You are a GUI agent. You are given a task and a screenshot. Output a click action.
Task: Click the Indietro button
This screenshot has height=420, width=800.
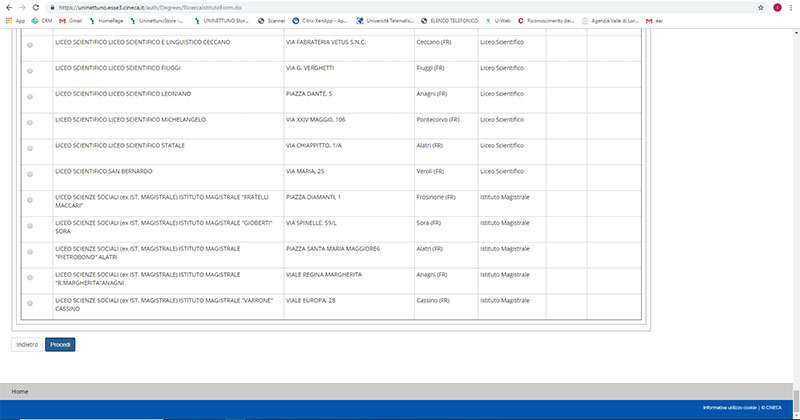click(27, 344)
